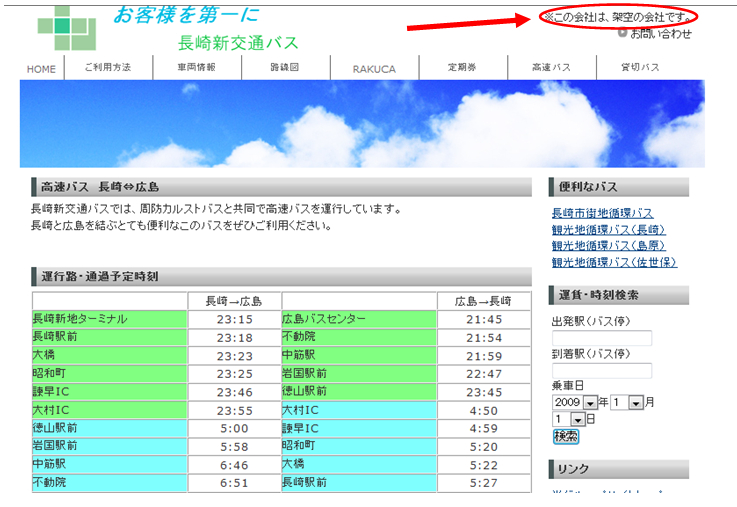Click the blue sky banner image
This screenshot has width=737, height=507.
(362, 124)
